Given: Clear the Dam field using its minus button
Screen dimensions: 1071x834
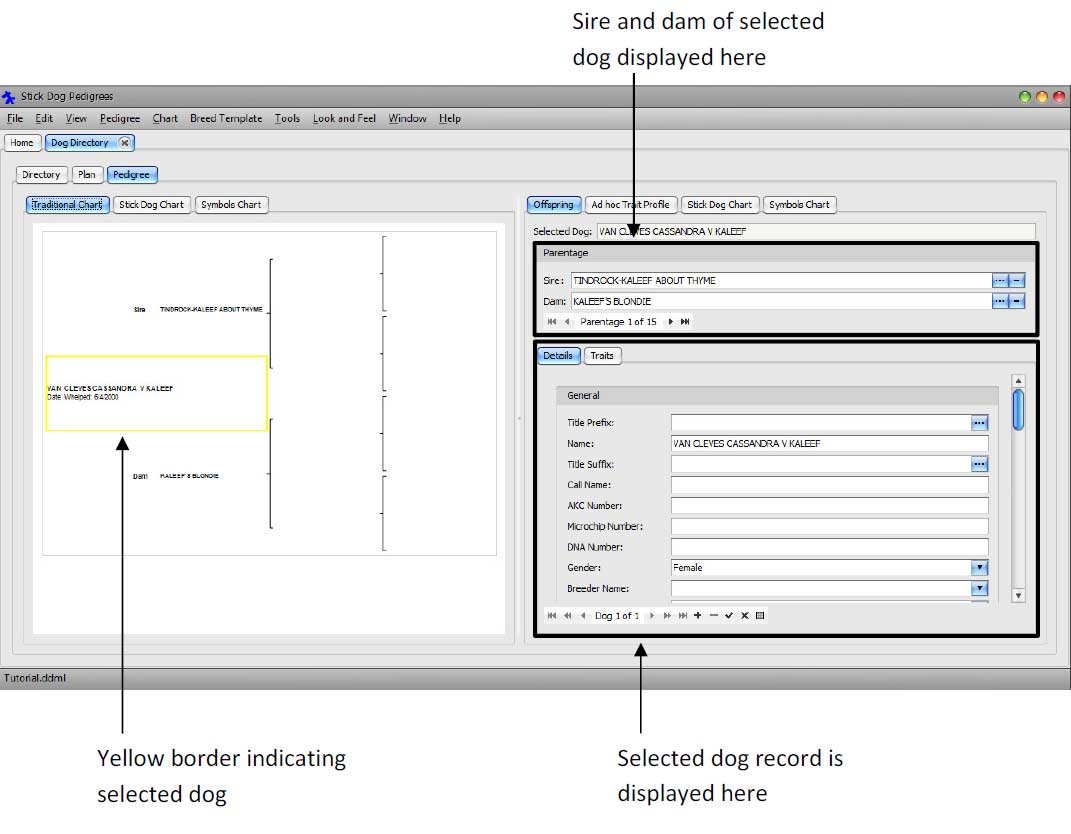Looking at the screenshot, I should [x=1018, y=300].
